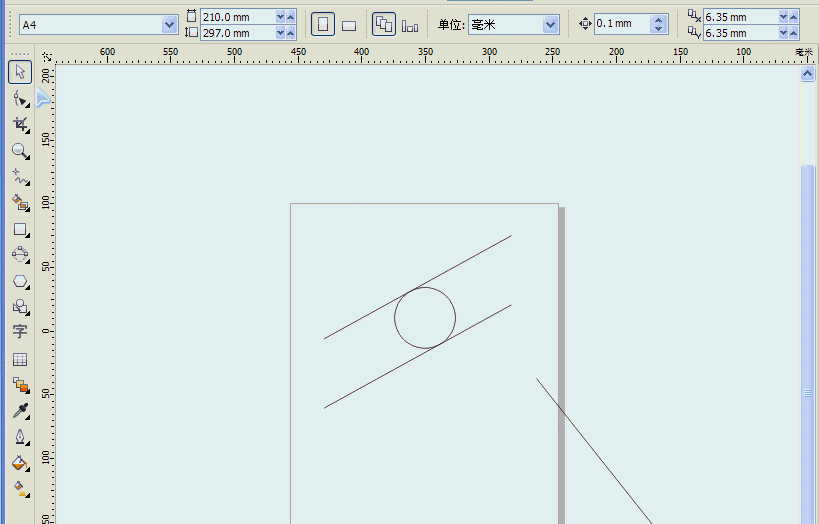Screen dimensions: 819x524
Task: Select the Freehand curve tool
Action: coord(20,177)
